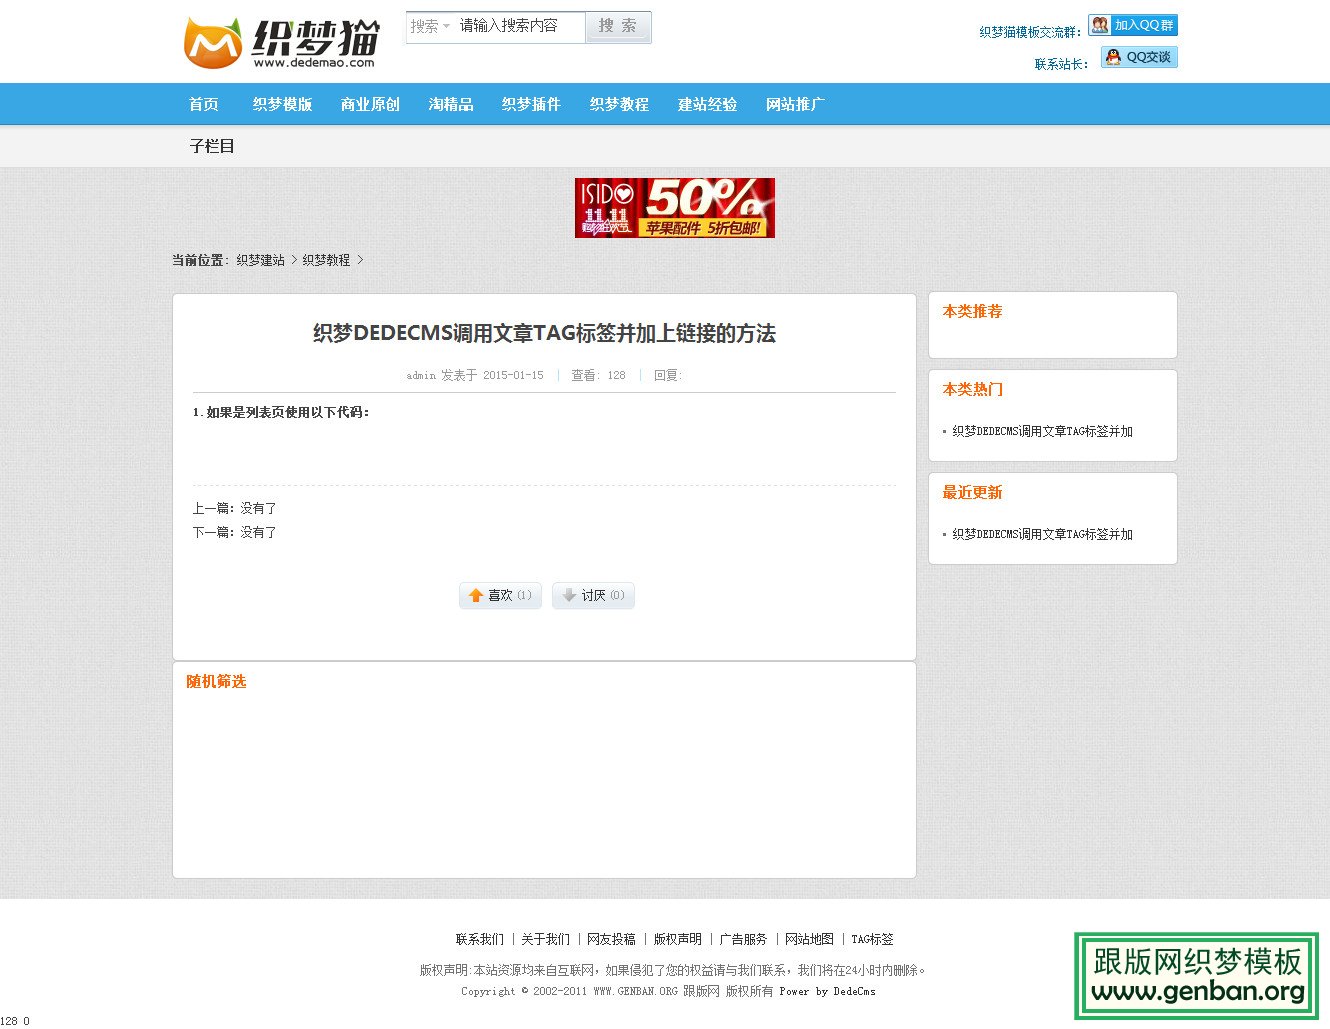Open 织梦建站 breadcrumb link
Viewport: 1330px width, 1029px height.
point(258,259)
